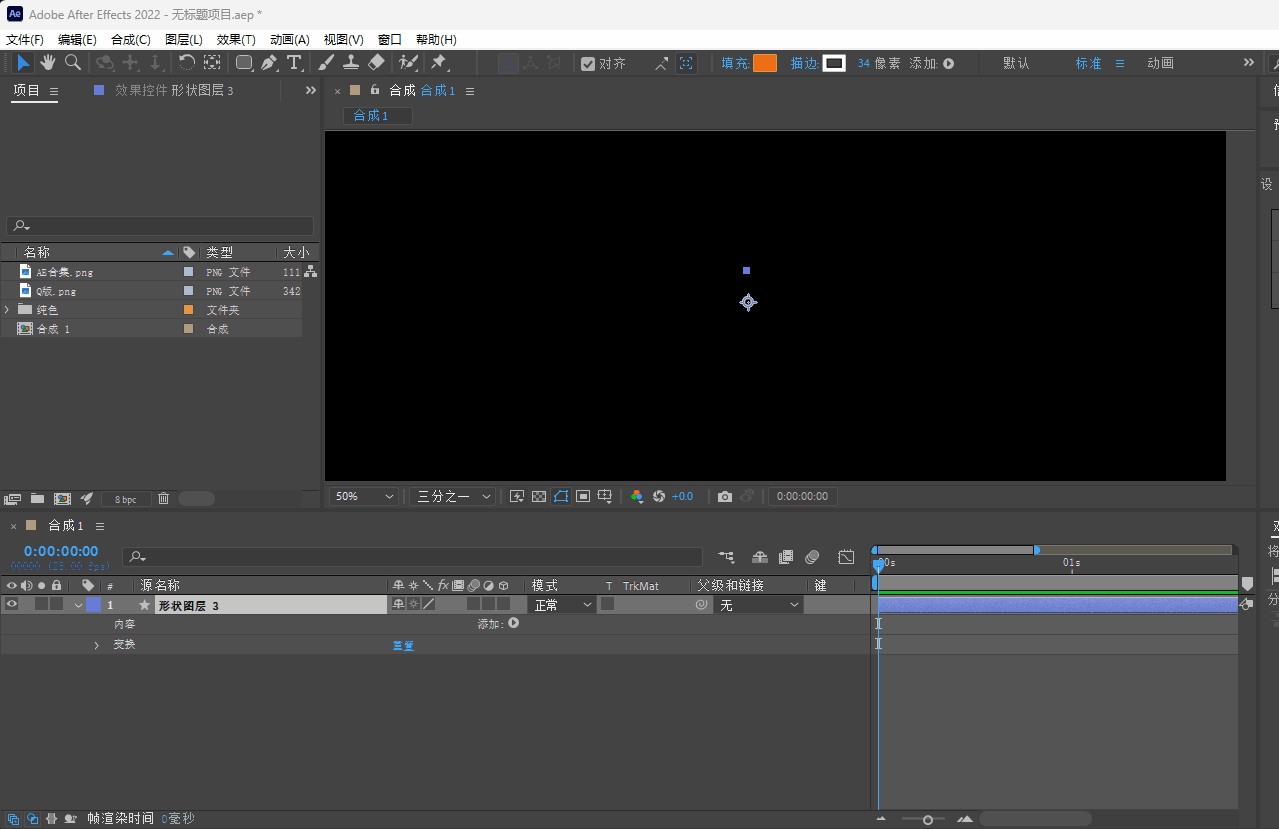The height and width of the screenshot is (829, 1279).
Task: Select the Brush tool
Action: [326, 63]
